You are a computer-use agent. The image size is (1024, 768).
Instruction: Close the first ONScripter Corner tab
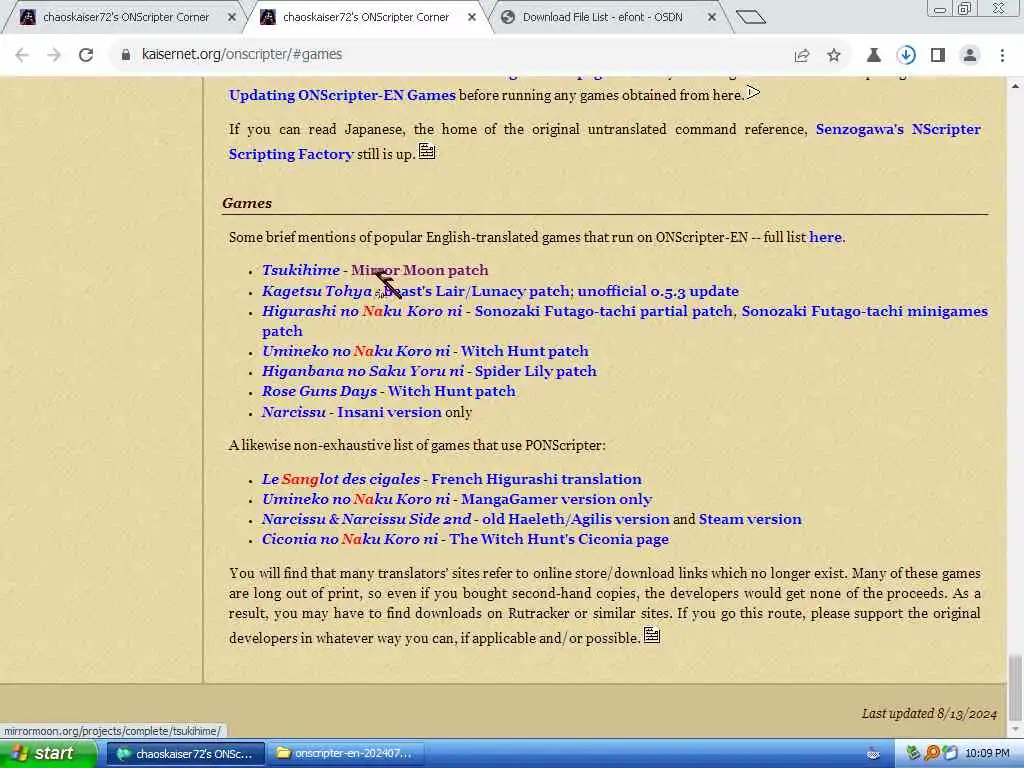[x=232, y=18]
